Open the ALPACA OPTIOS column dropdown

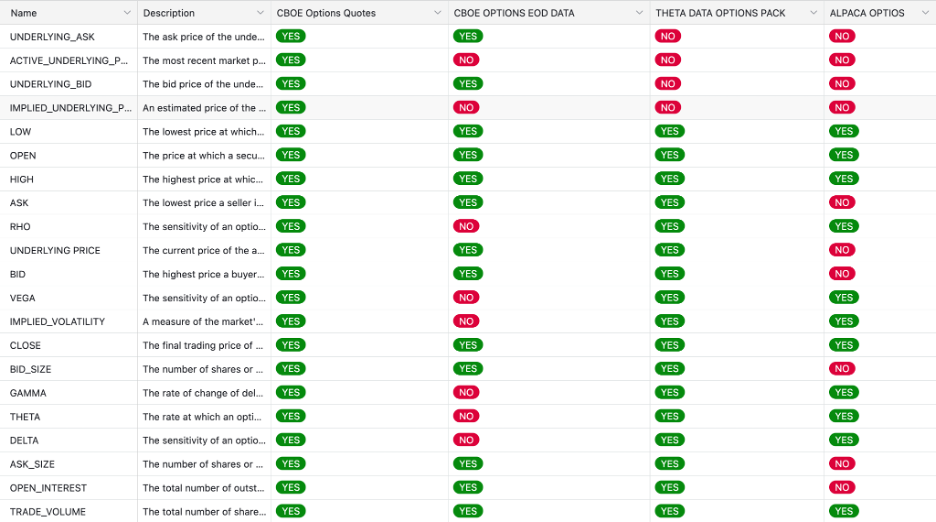tap(925, 13)
